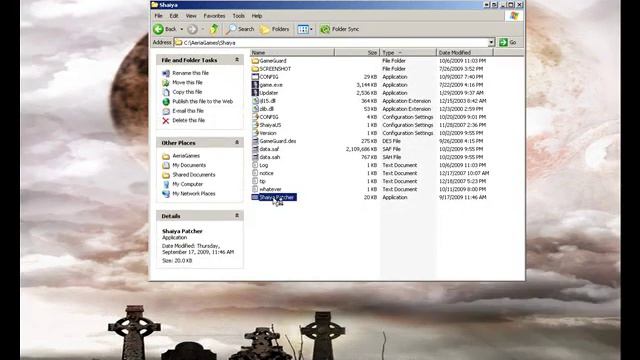
Task: Open the File menu
Action: tap(158, 16)
